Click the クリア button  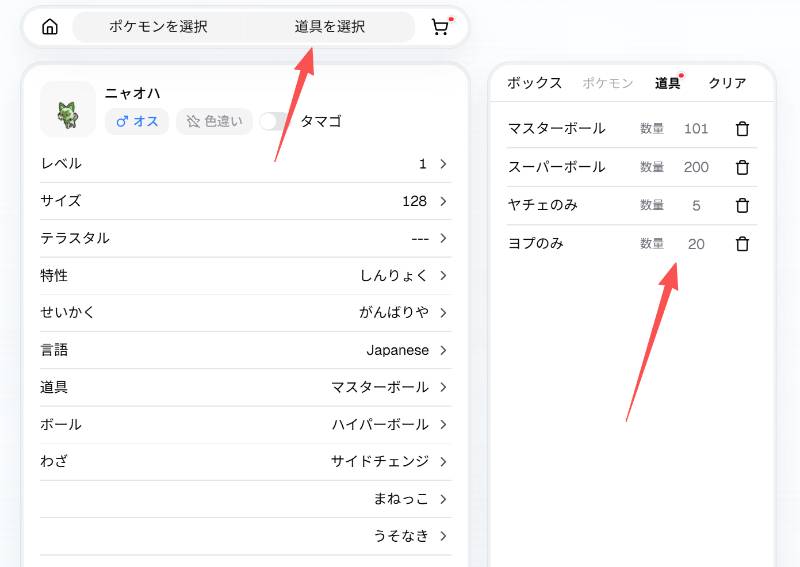[727, 83]
